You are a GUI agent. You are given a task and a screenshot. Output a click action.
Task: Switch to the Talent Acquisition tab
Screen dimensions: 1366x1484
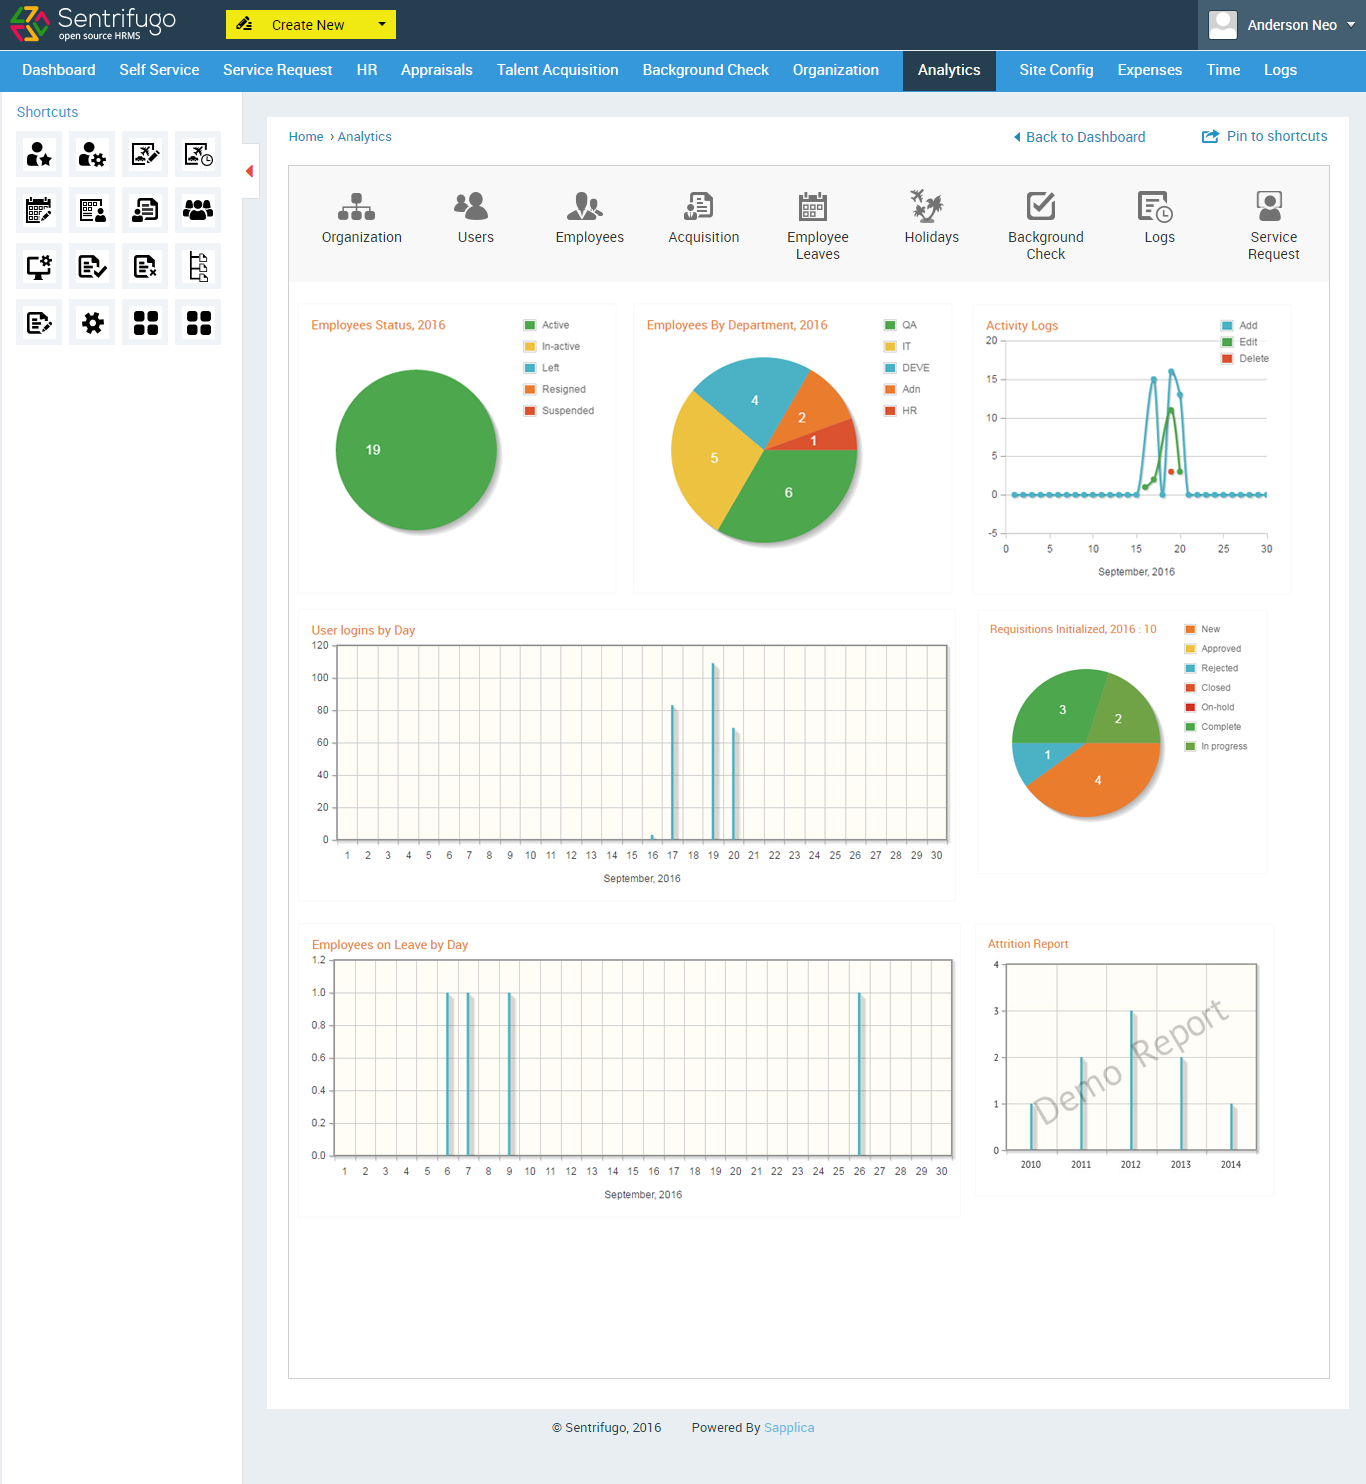(557, 70)
